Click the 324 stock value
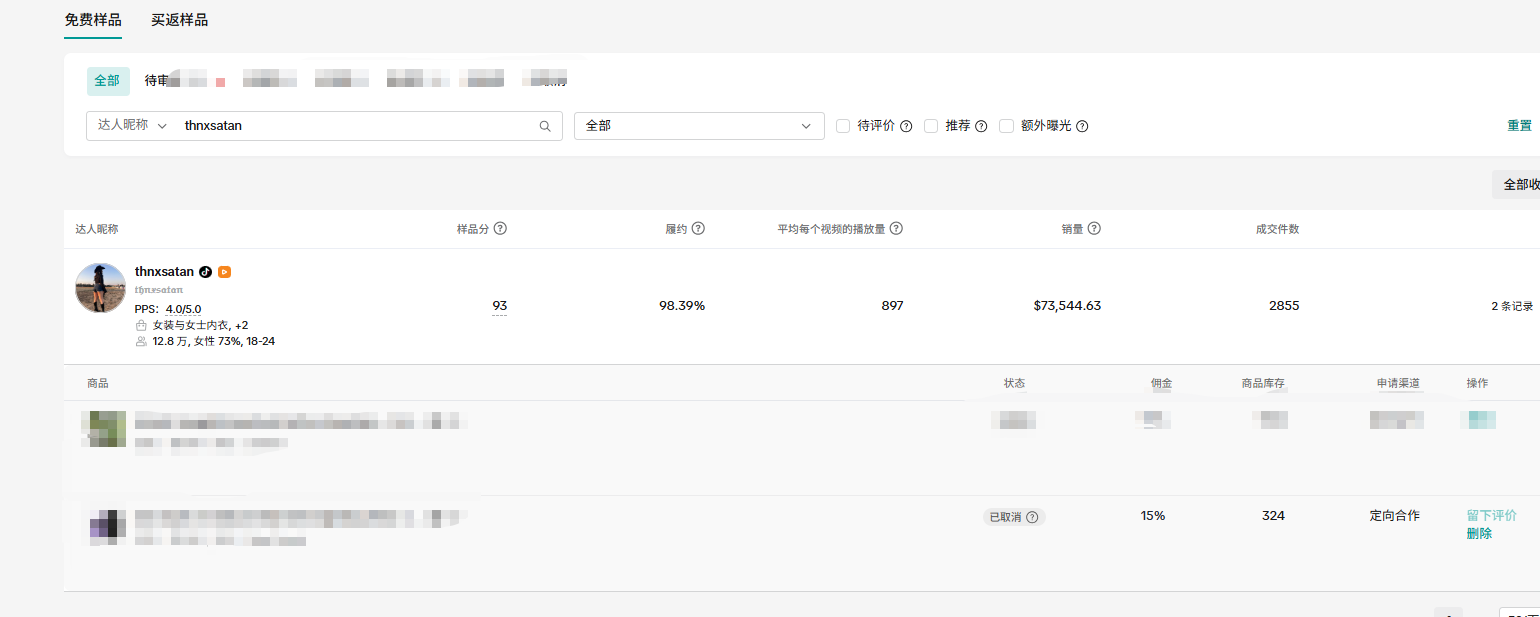The height and width of the screenshot is (617, 1540). tap(1273, 516)
